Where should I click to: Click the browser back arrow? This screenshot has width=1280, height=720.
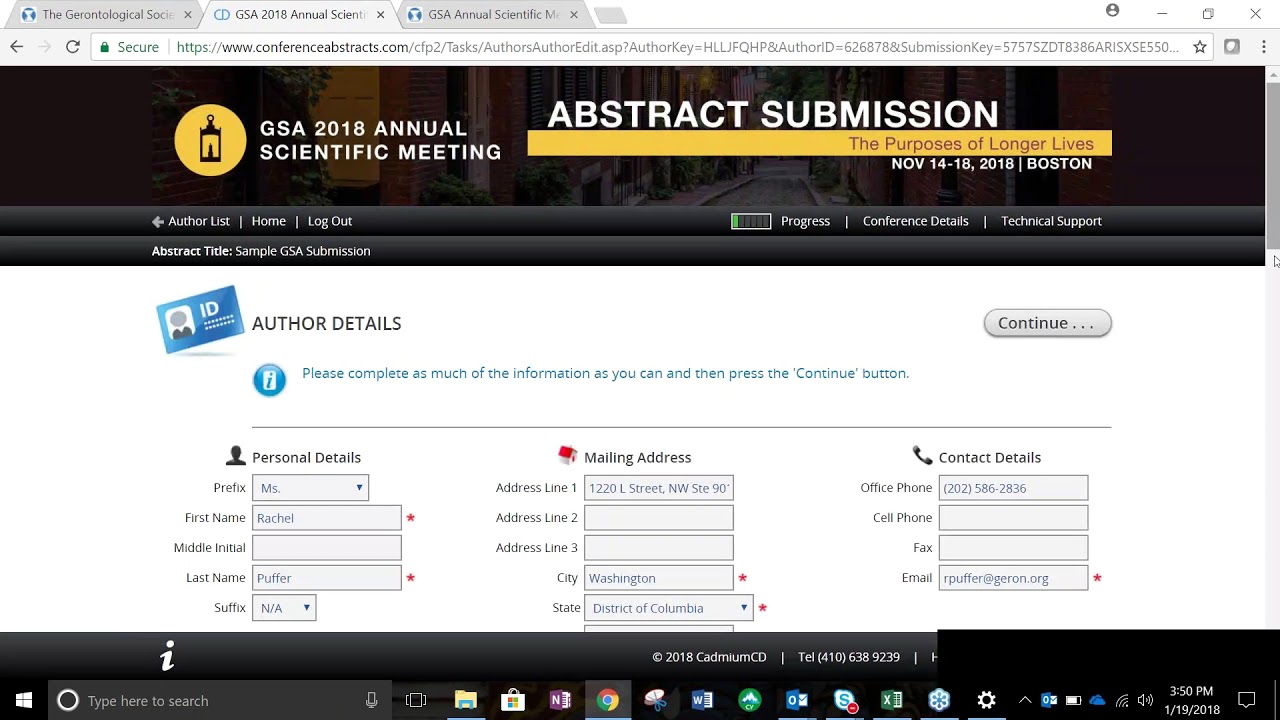pos(17,47)
